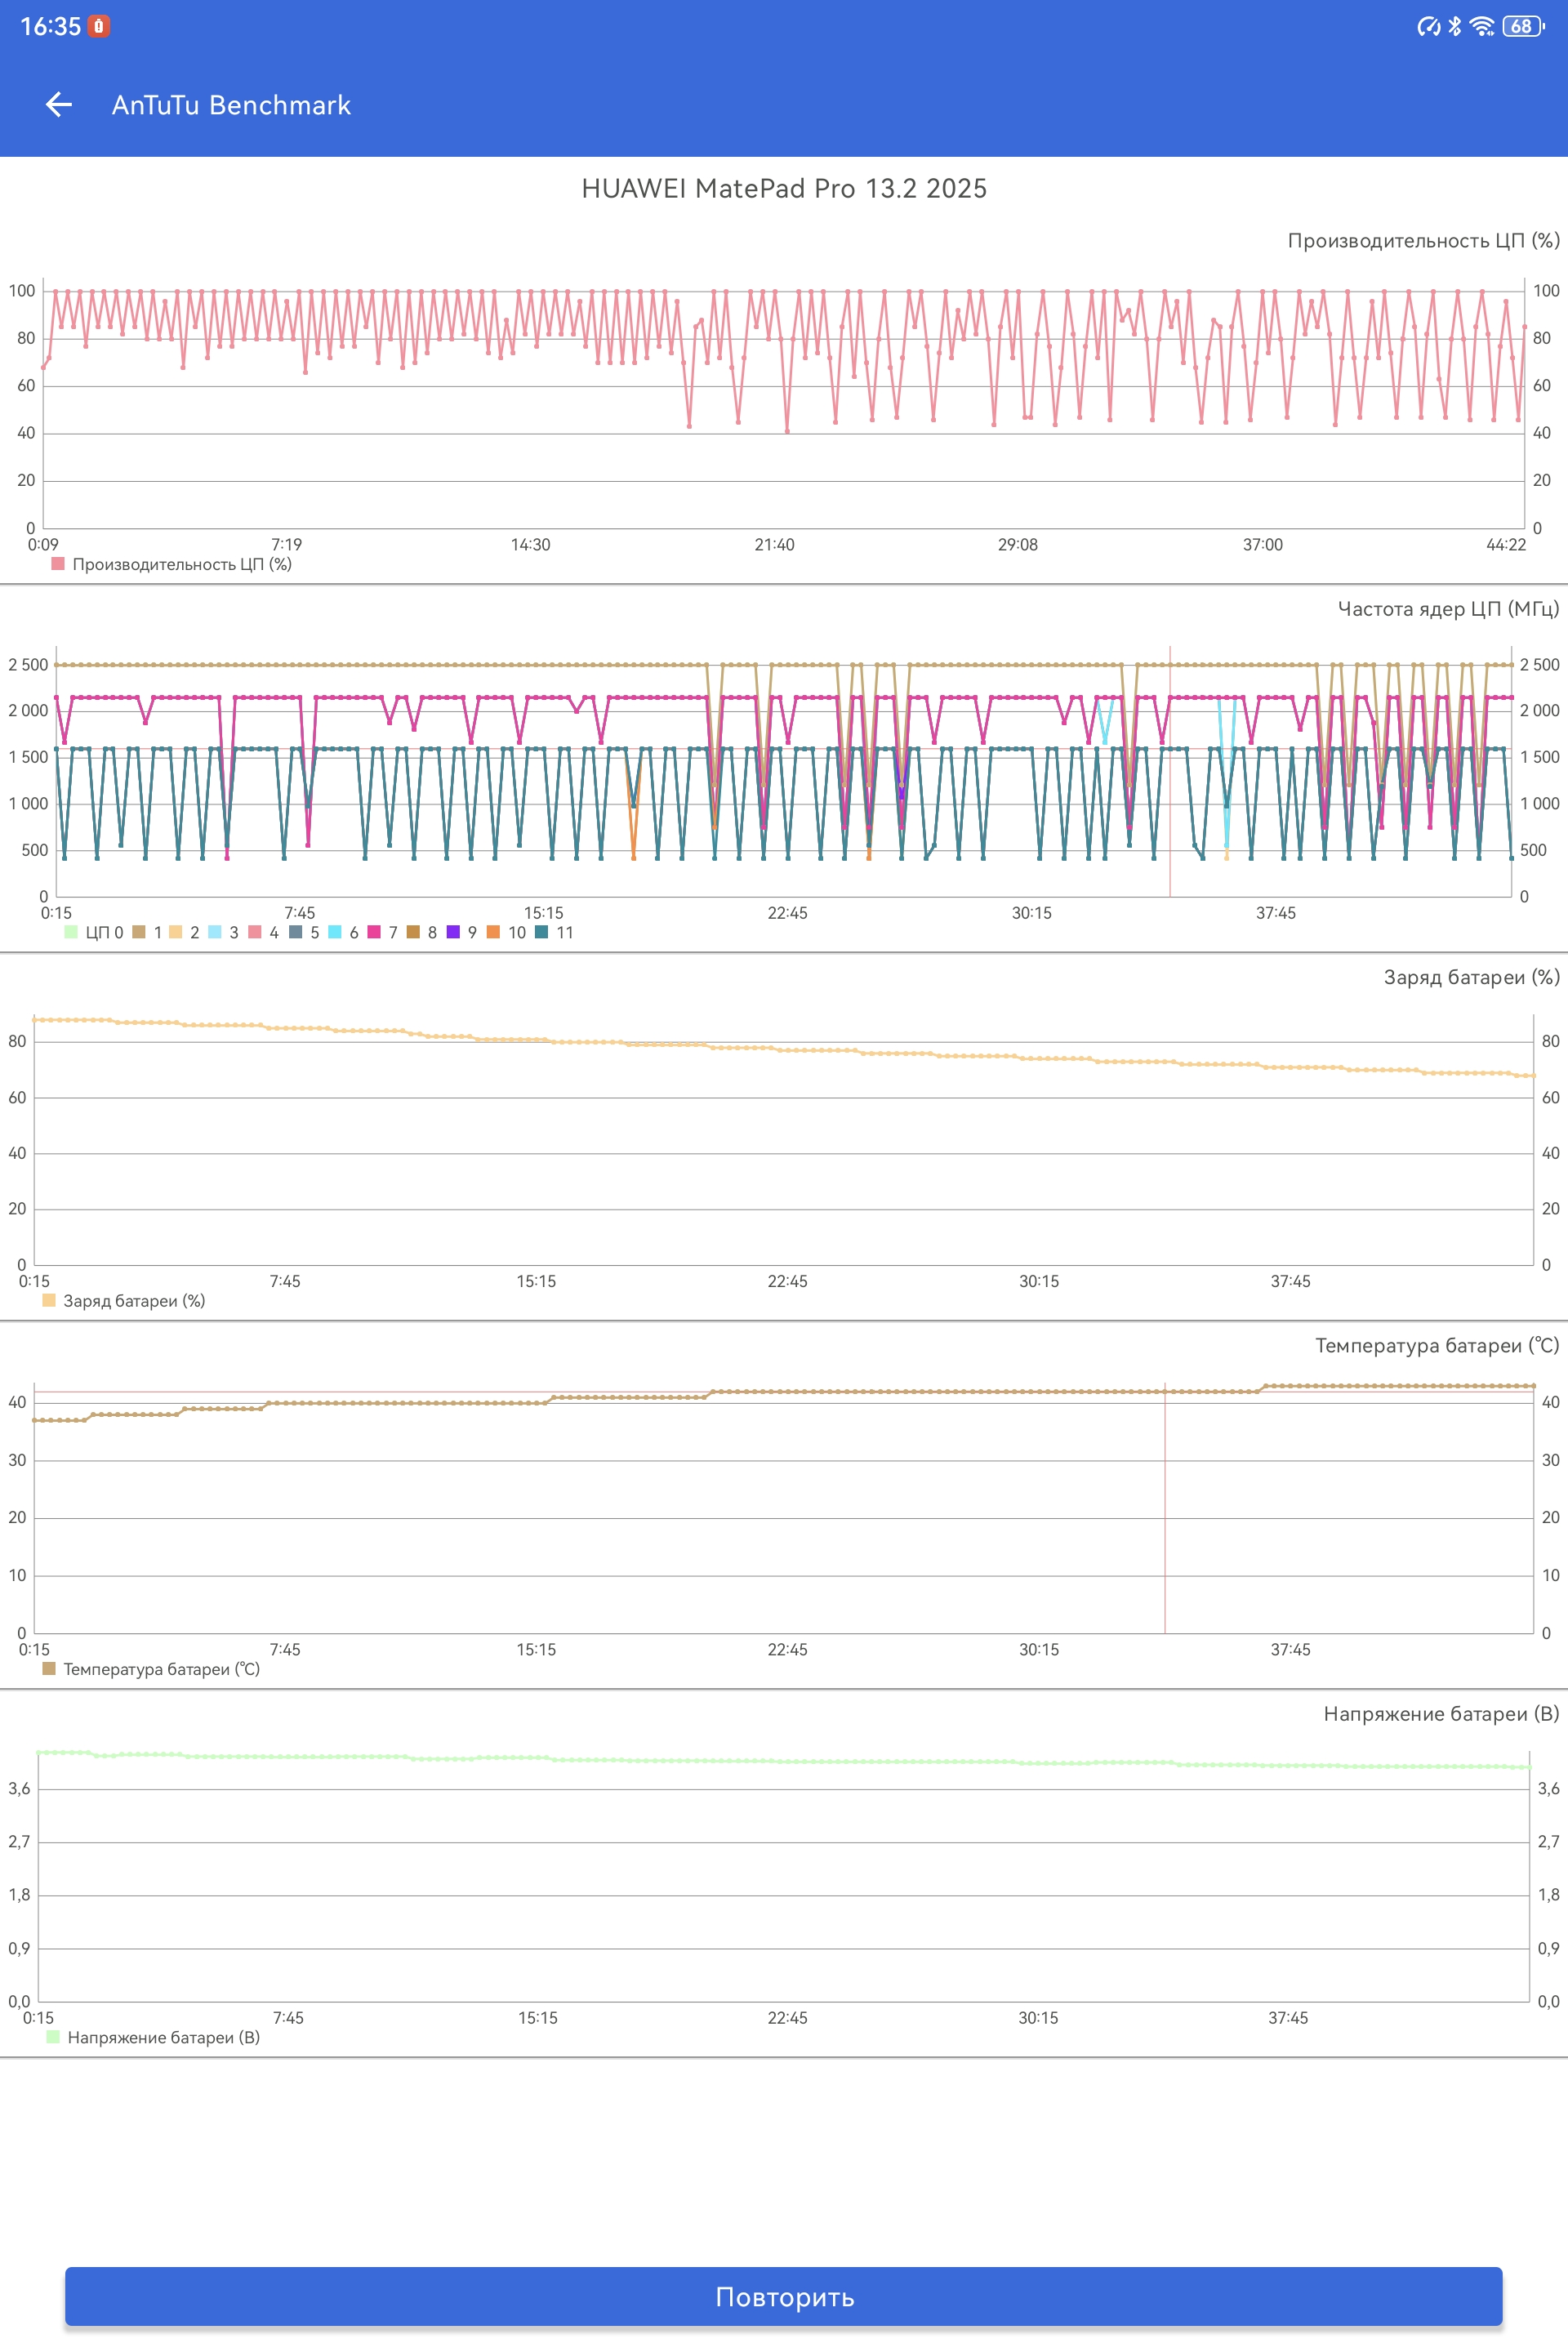Tap the core 9 purple legend swatch
This screenshot has width=1568, height=2352.
pos(453,932)
